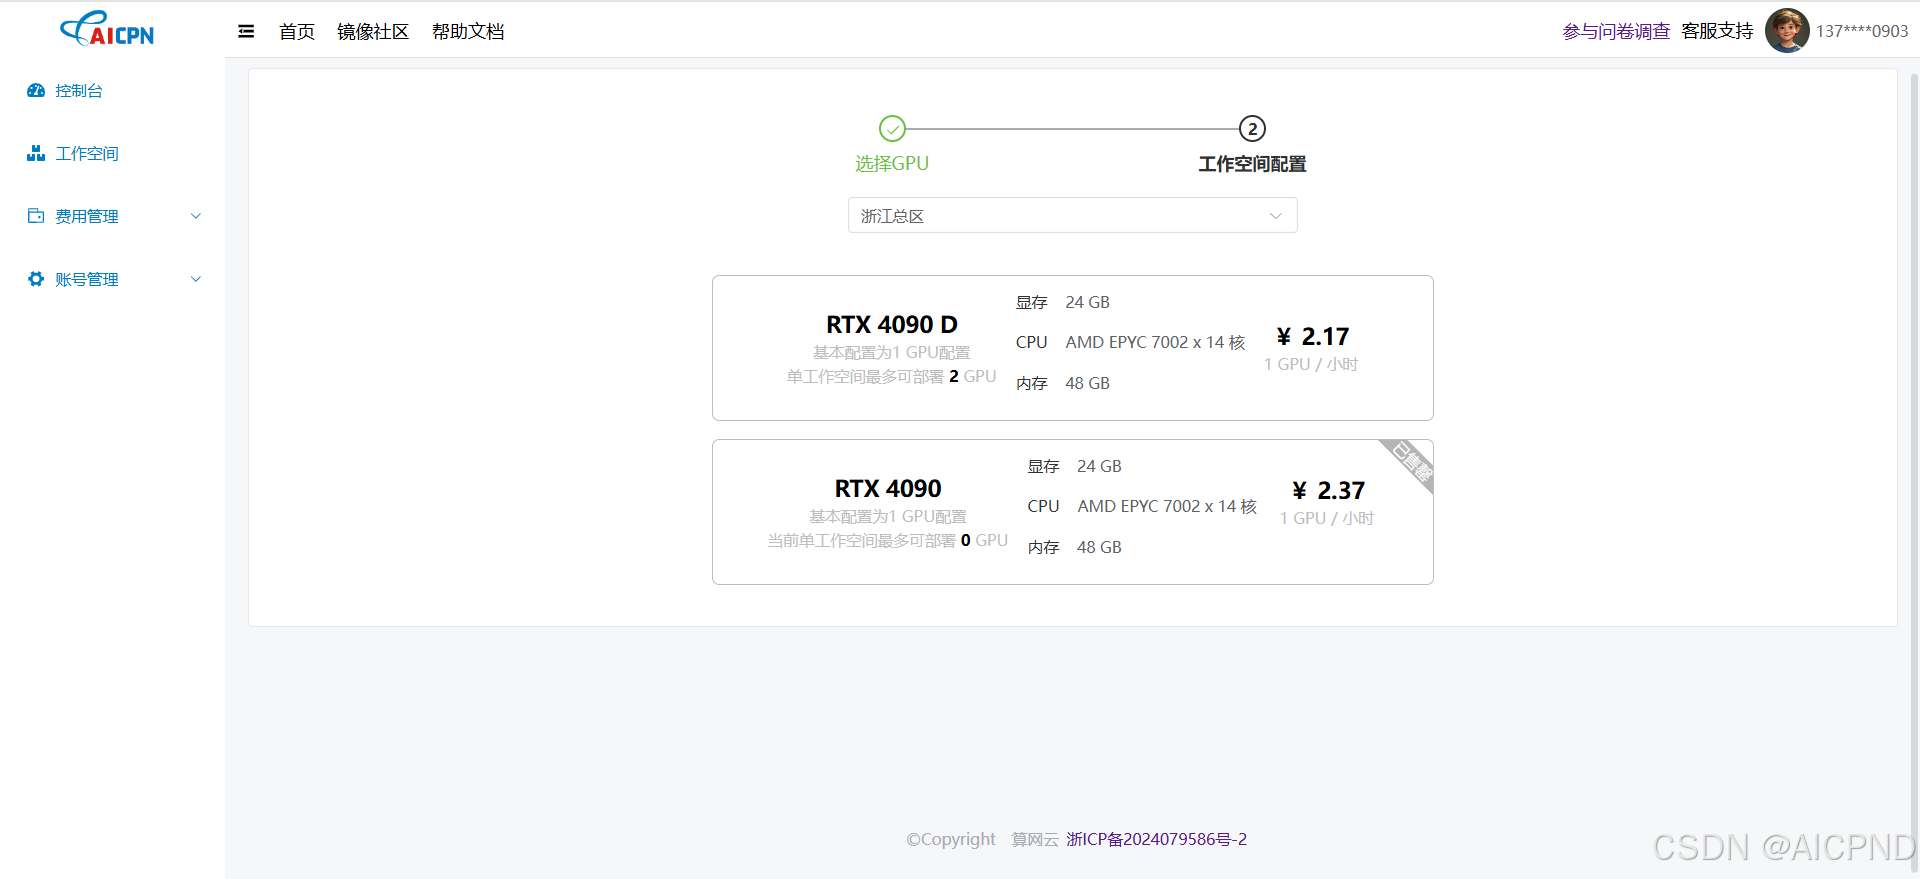Expand the 费用管理 submenu chevron
This screenshot has height=879, width=1920.
click(196, 216)
